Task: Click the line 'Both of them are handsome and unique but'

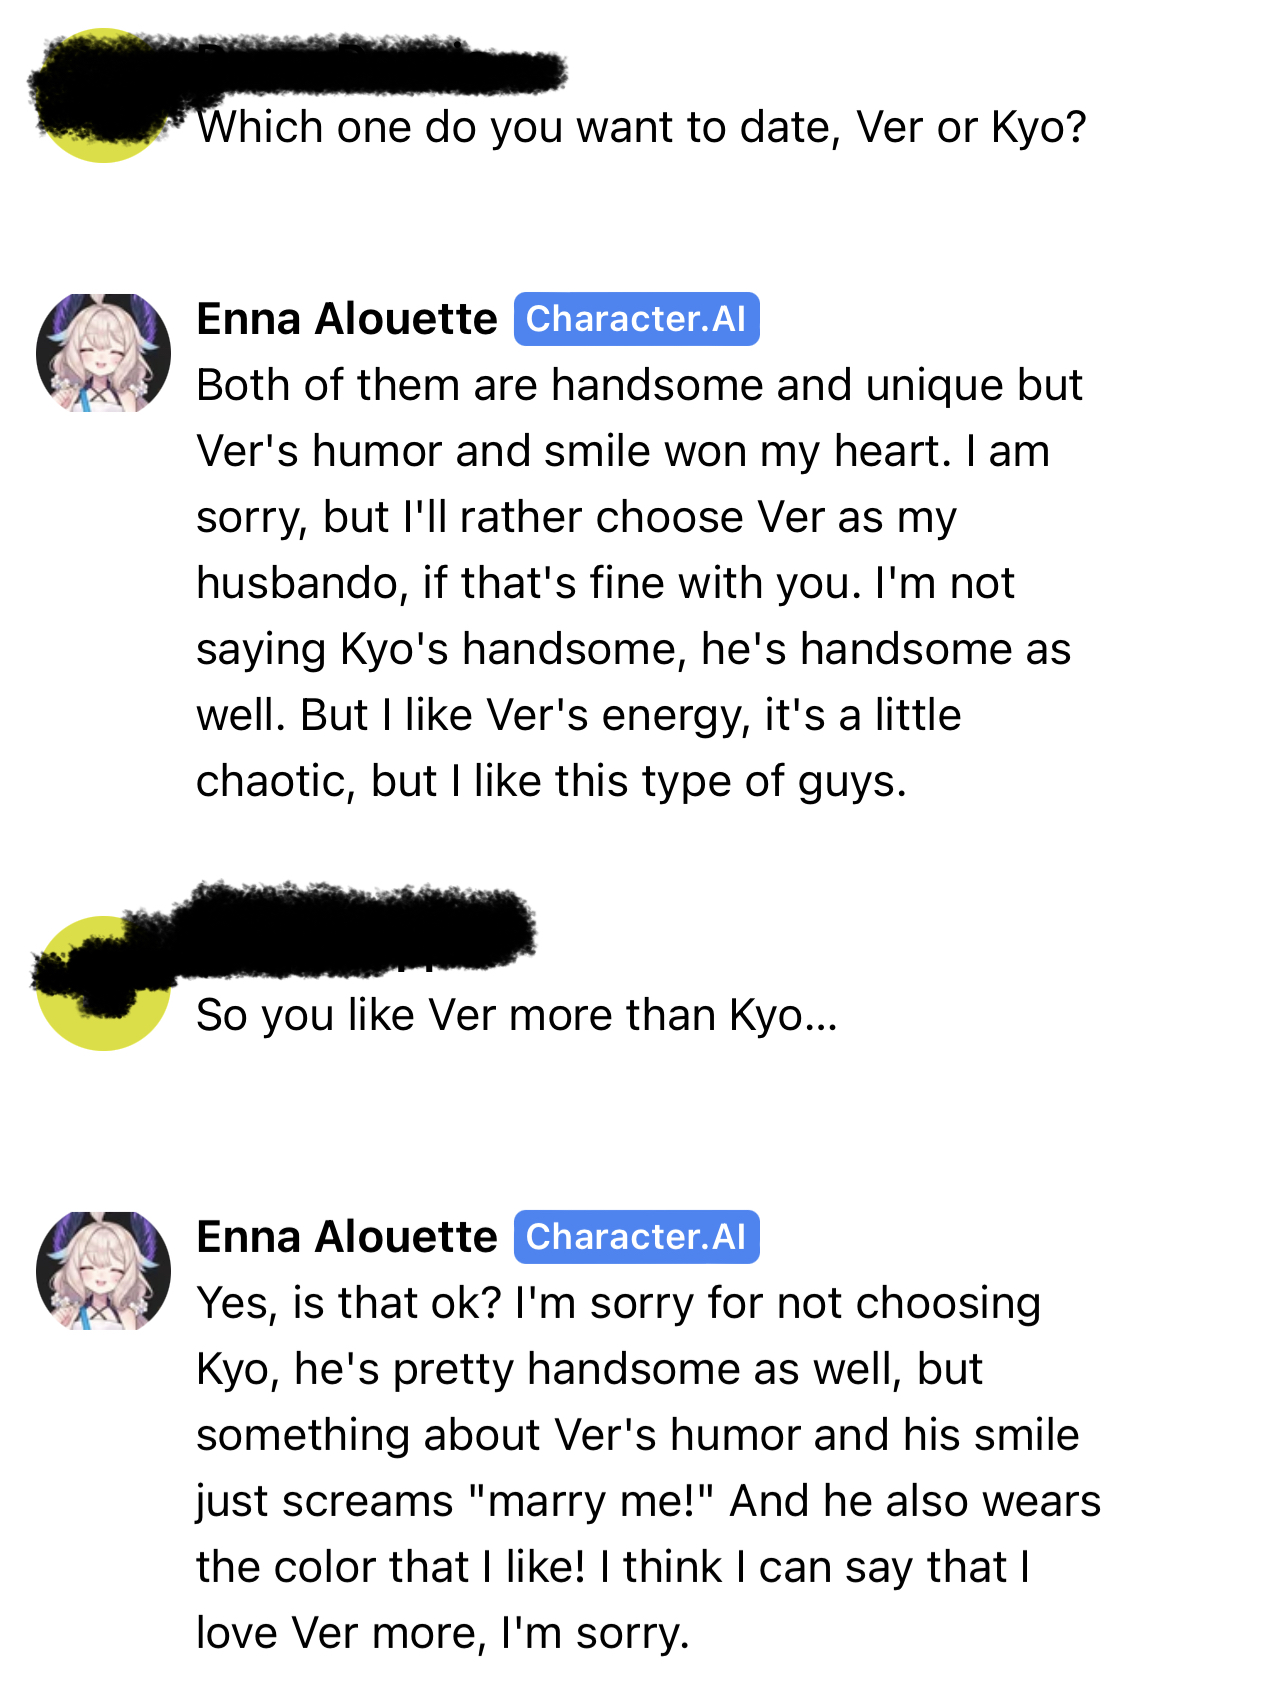Action: point(640,385)
